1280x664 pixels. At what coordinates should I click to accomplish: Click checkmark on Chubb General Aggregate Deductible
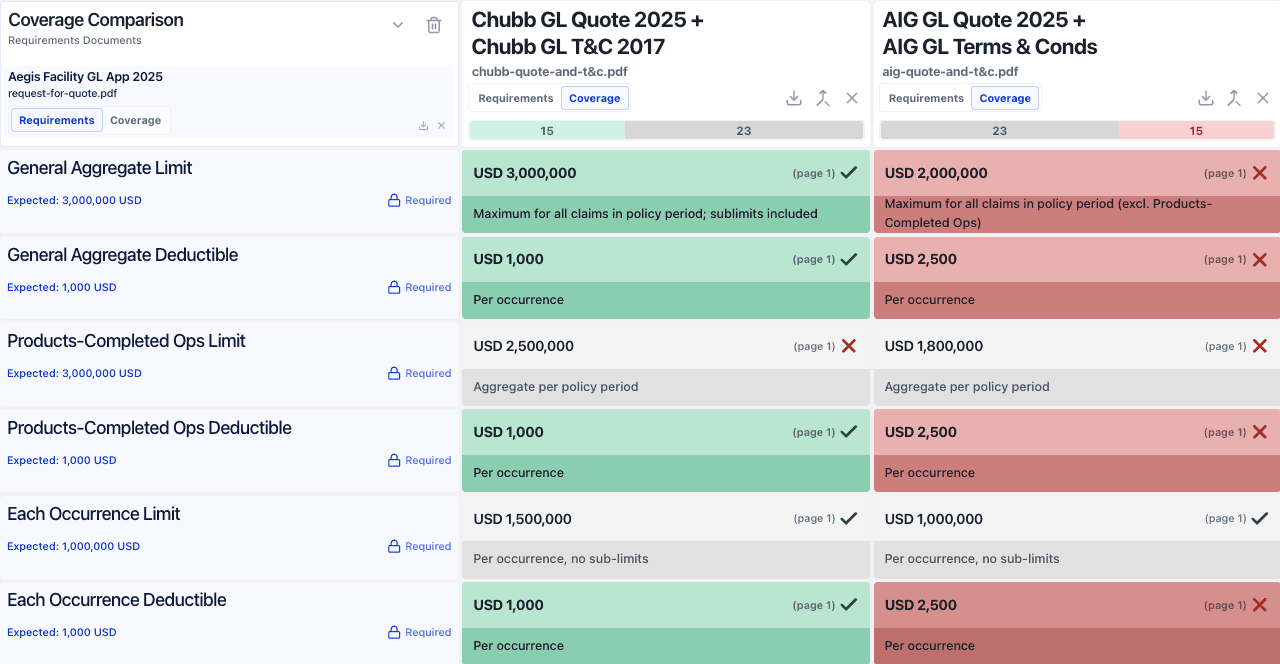[x=849, y=259]
